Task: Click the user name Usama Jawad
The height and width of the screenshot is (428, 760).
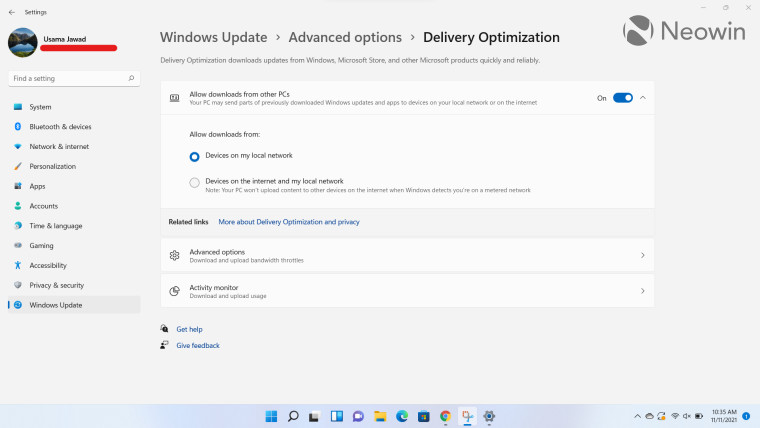Action: [x=65, y=39]
